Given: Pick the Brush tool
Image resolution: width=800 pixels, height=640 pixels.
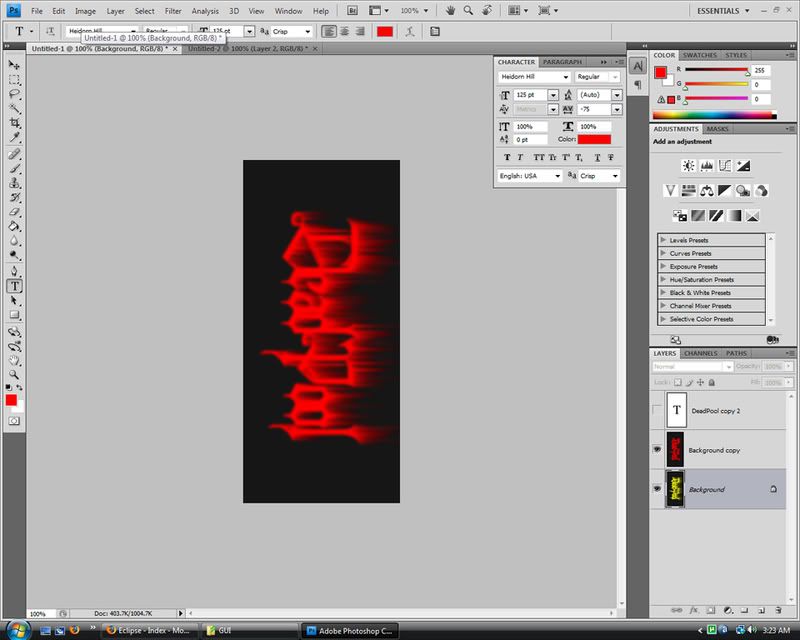Looking at the screenshot, I should tap(14, 168).
